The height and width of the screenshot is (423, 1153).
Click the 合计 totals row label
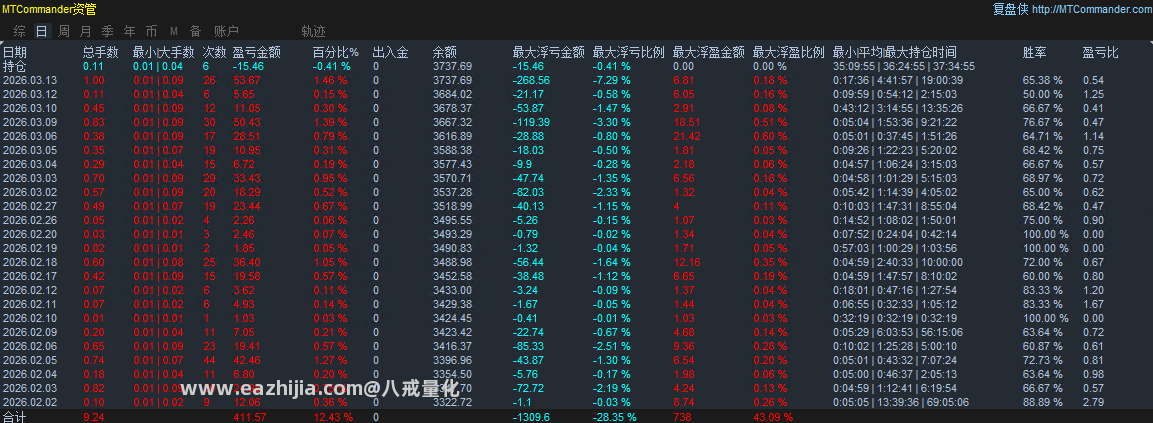point(15,417)
